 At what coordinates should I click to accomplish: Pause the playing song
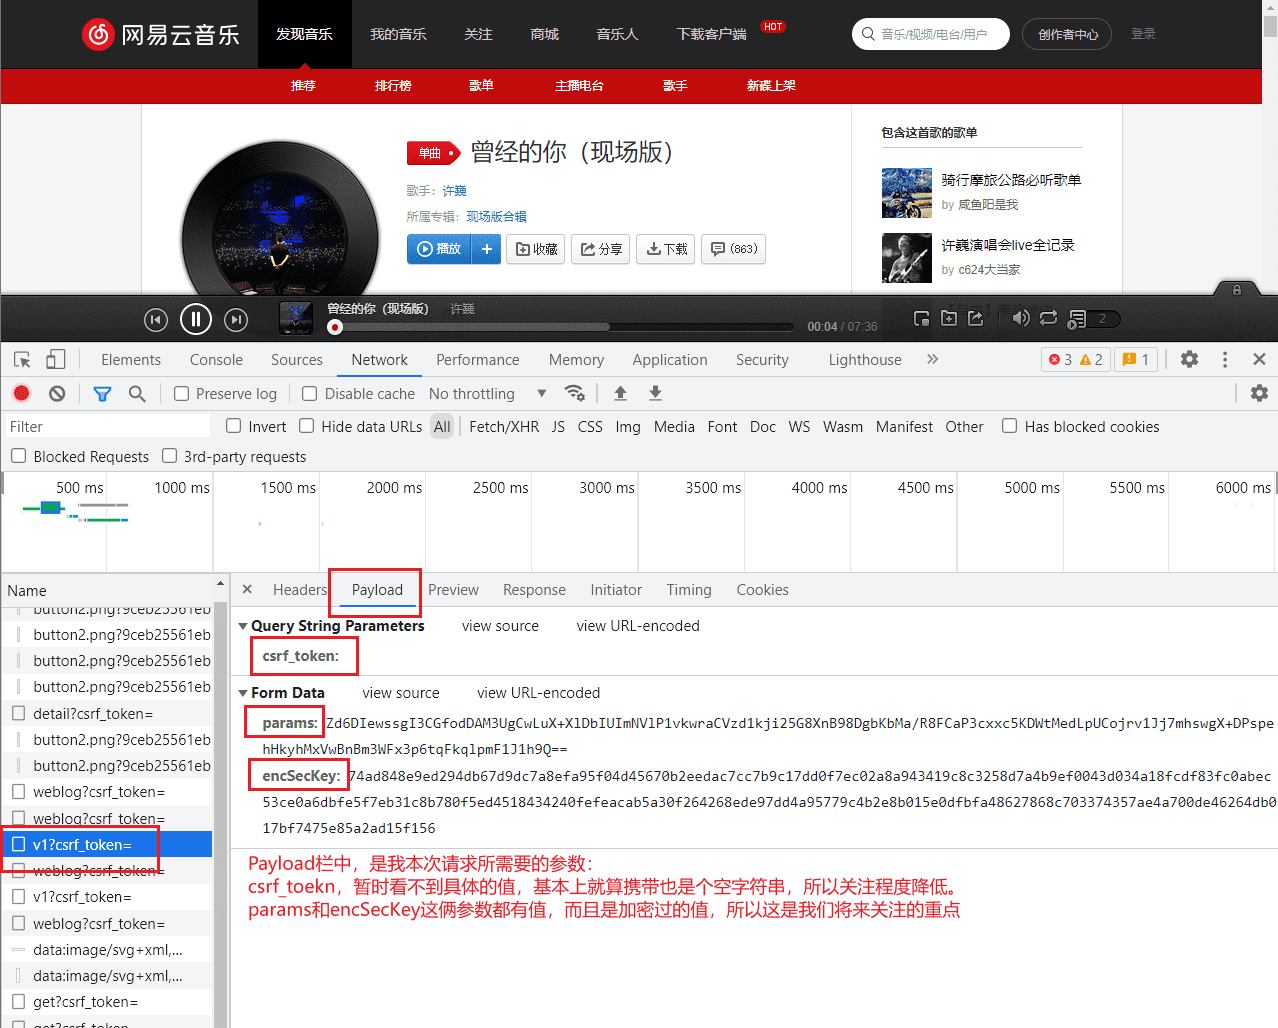195,320
